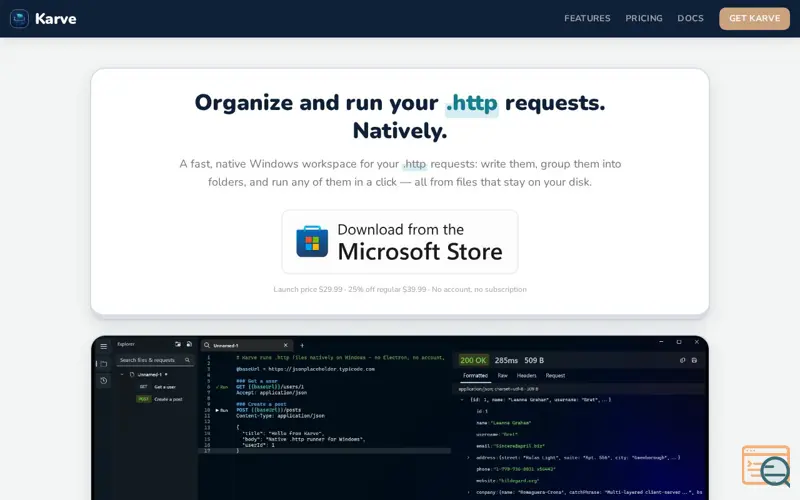Viewport: 800px width, 500px height.
Task: Click the Unnamed-1 file icon in Explorer
Action: [x=132, y=374]
